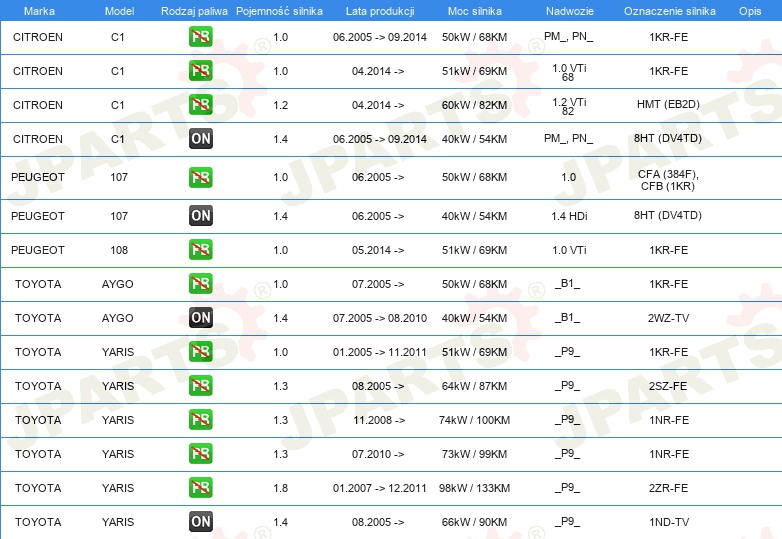This screenshot has width=782, height=539.
Task: Click the 73kW / 99KM power cell
Action: coord(474,454)
